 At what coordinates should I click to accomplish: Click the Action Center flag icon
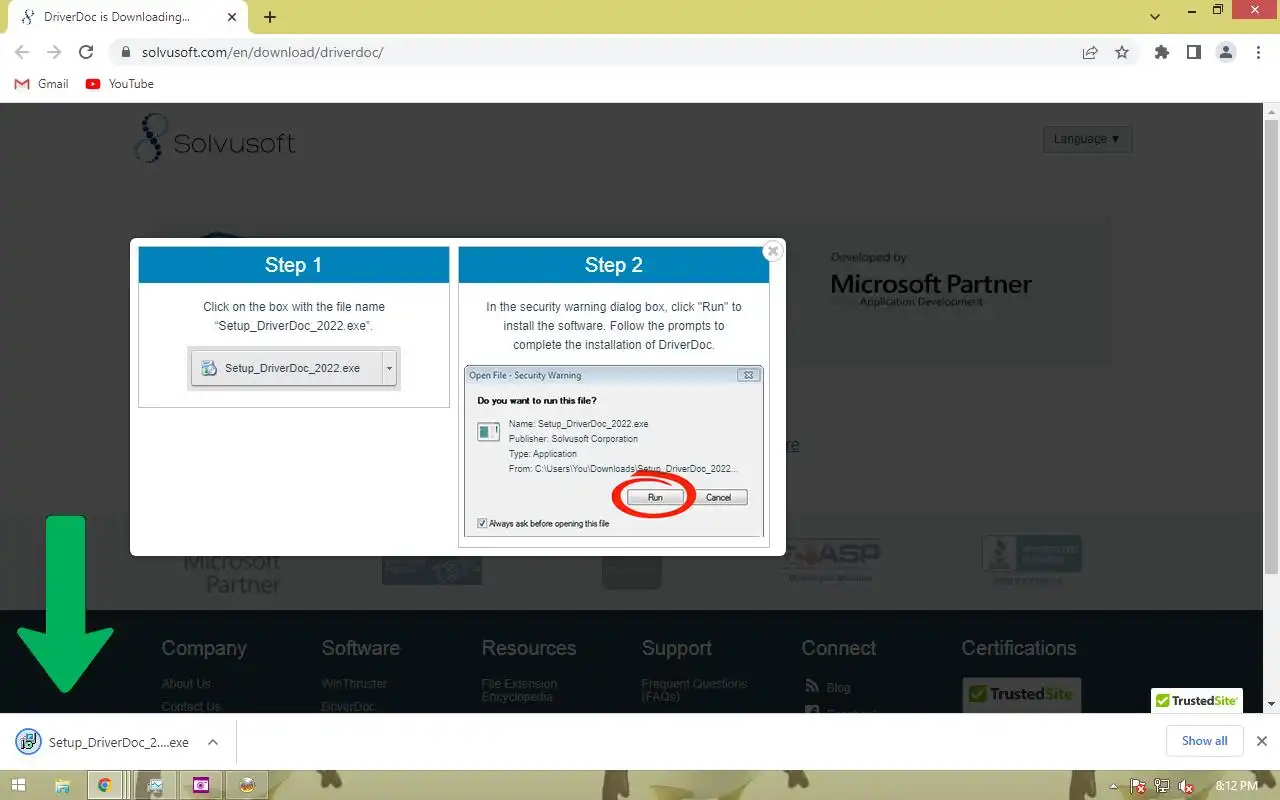click(1137, 786)
